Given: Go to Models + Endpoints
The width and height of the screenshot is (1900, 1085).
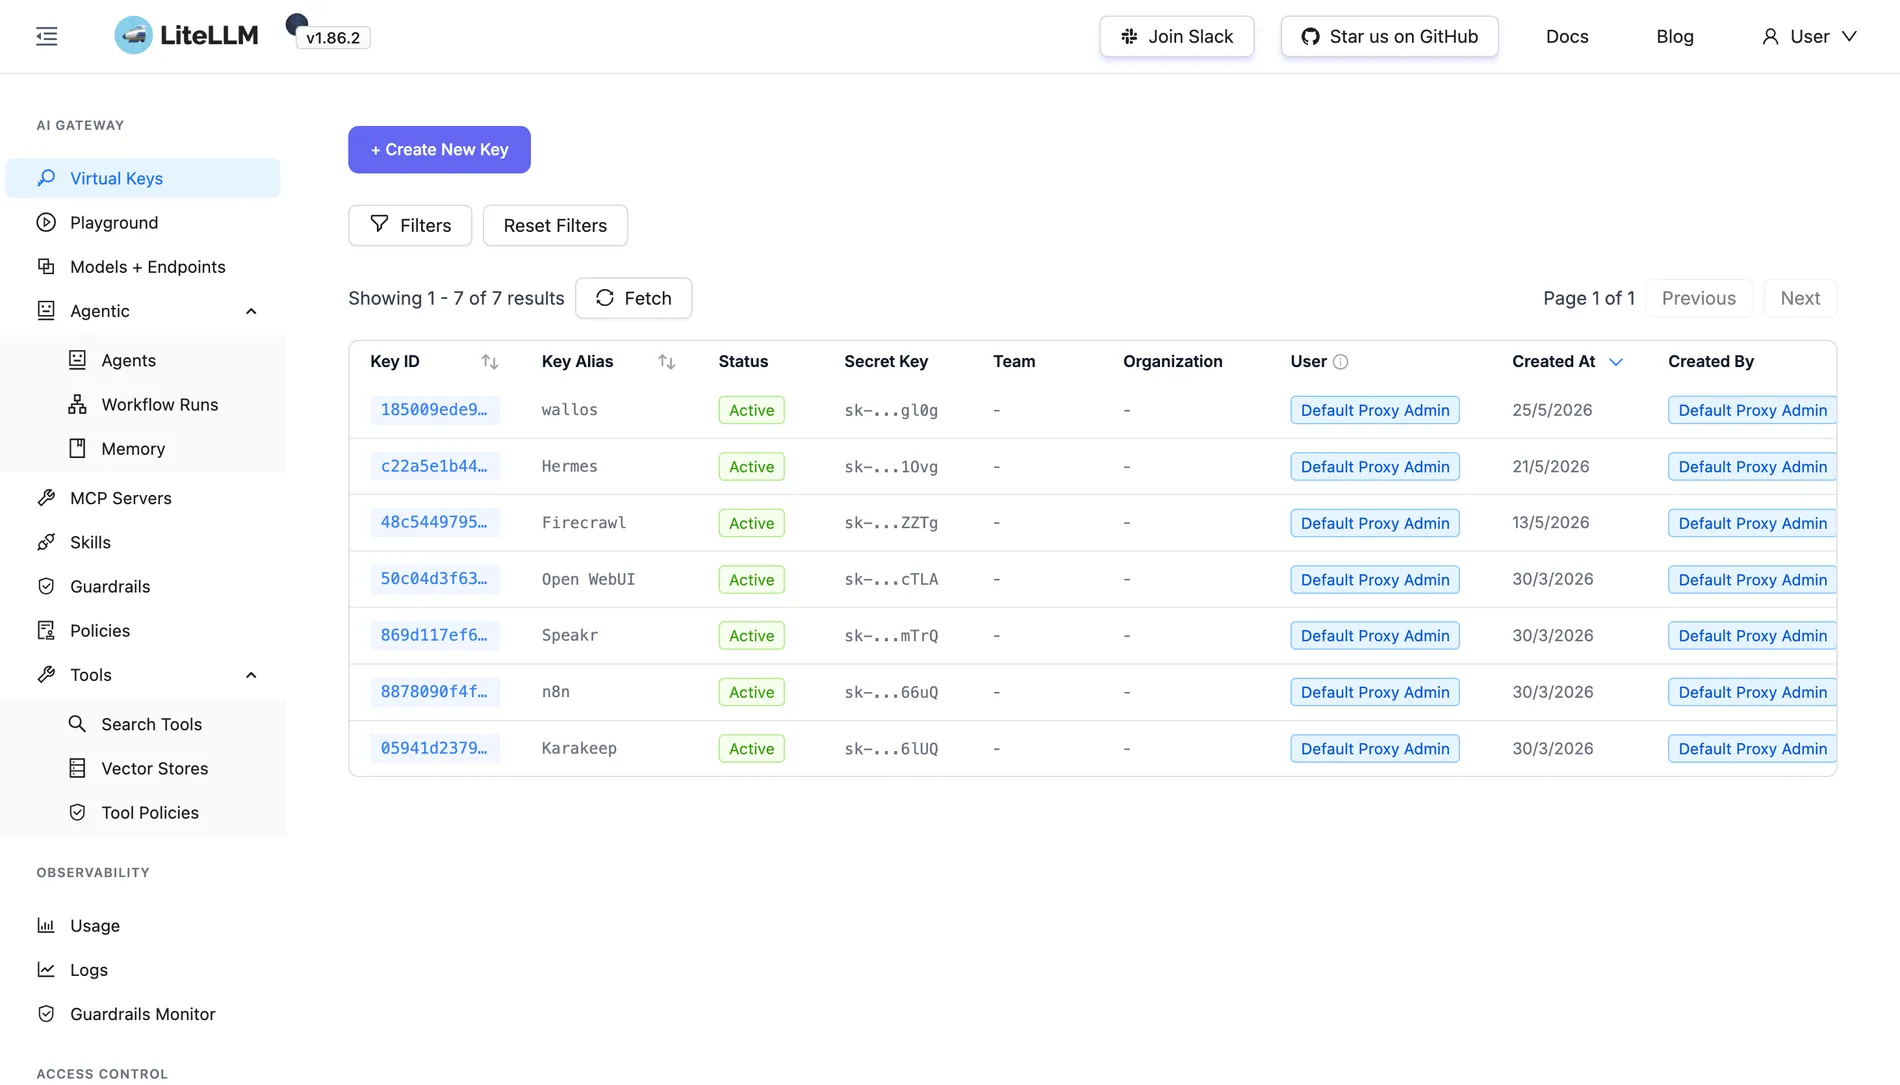Looking at the screenshot, I should coord(143,266).
